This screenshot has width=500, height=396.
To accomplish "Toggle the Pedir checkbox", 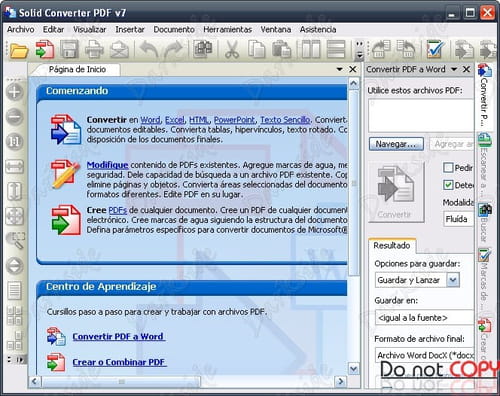I will 448,167.
